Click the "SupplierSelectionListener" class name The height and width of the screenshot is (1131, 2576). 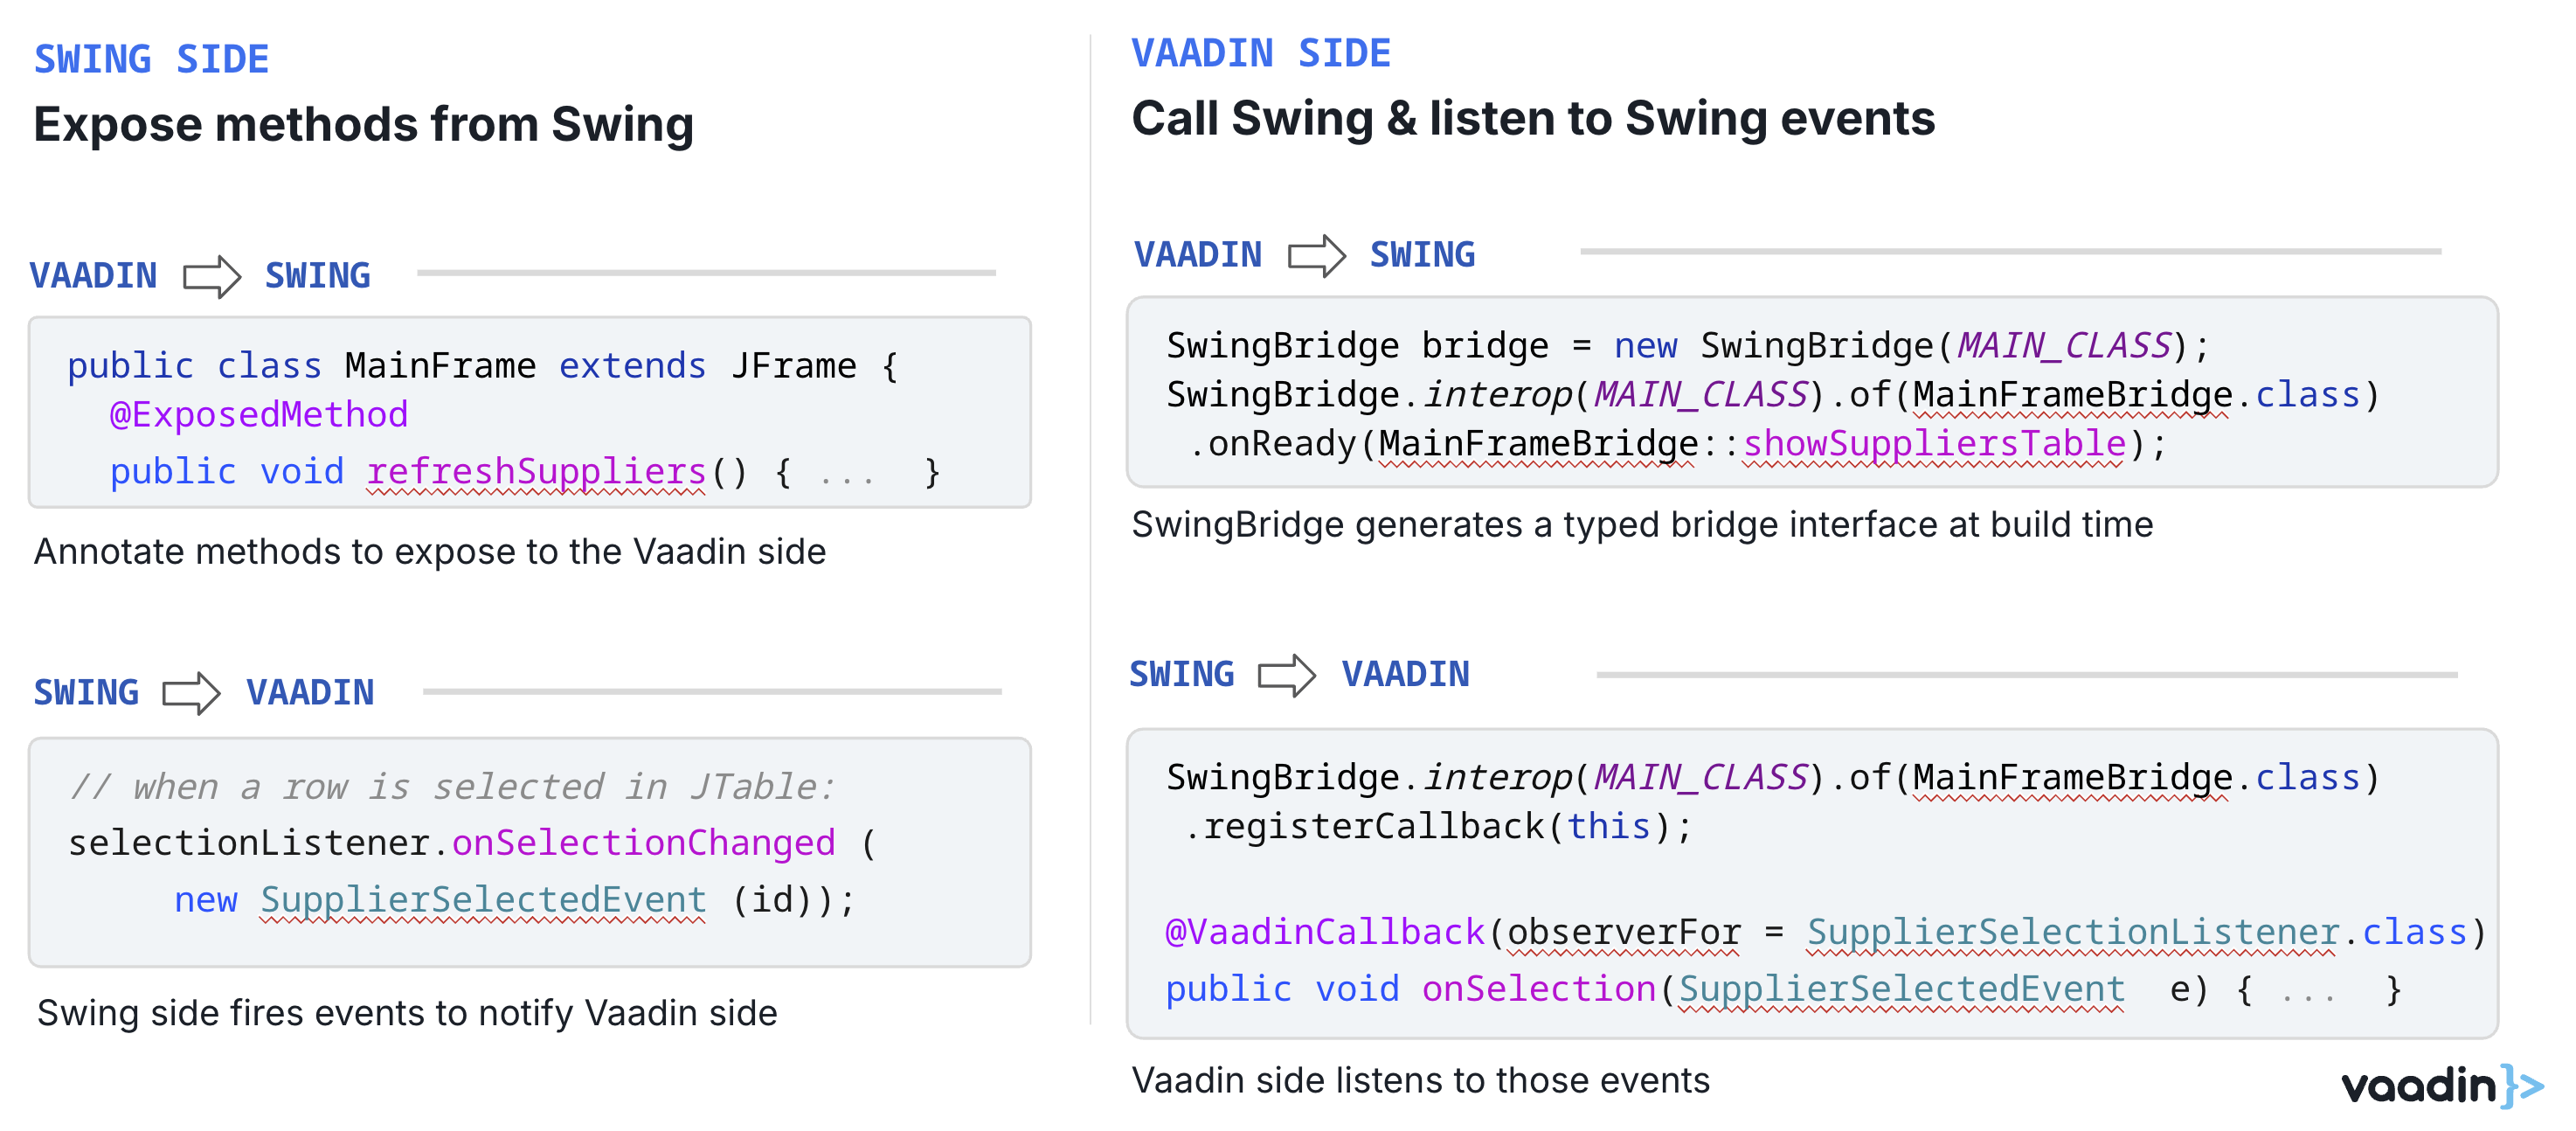2073,932
